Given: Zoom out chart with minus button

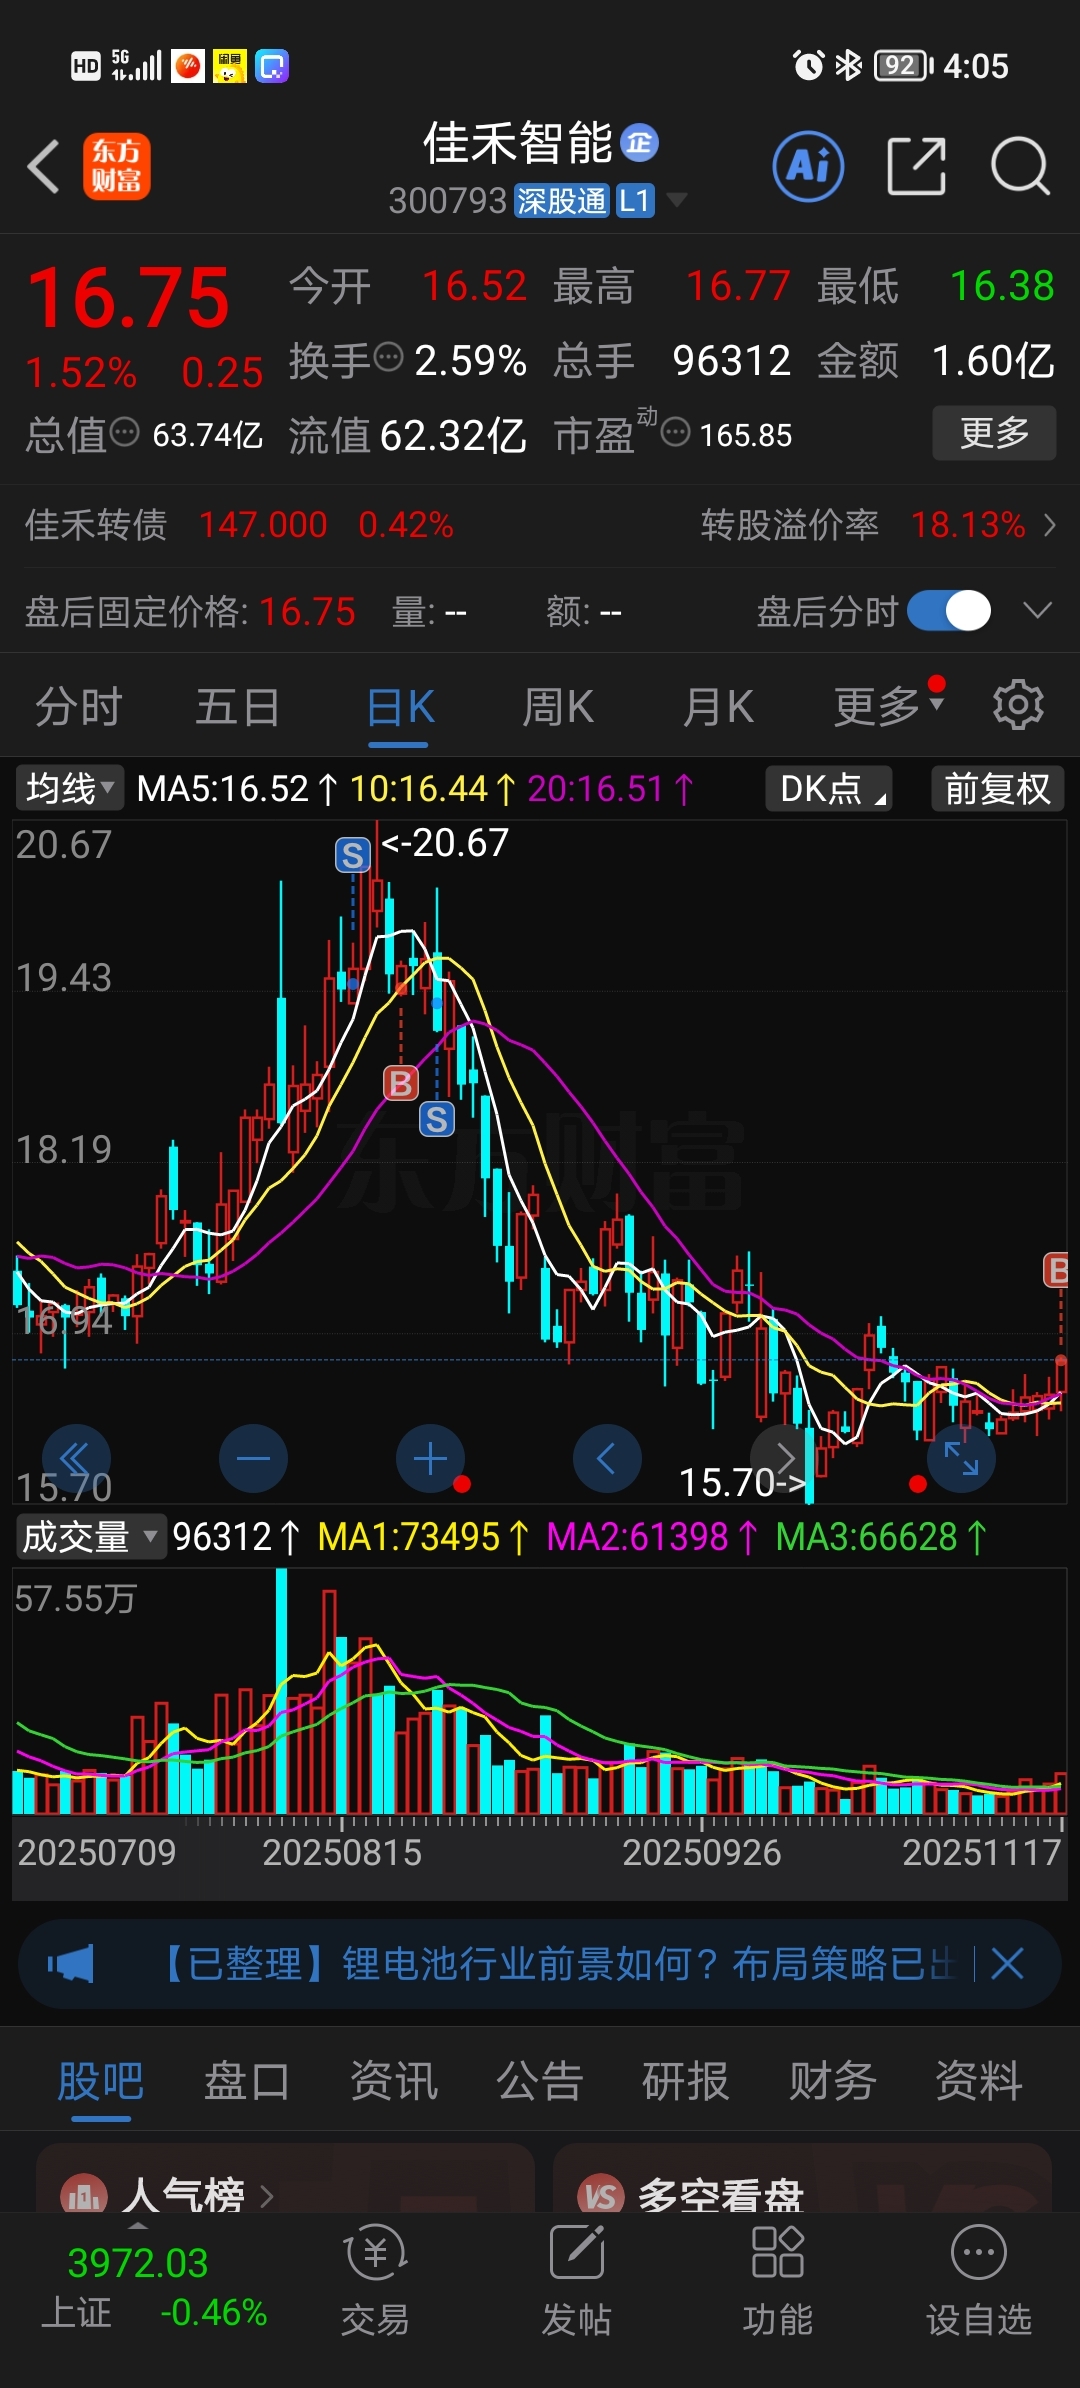Looking at the screenshot, I should 253,1459.
